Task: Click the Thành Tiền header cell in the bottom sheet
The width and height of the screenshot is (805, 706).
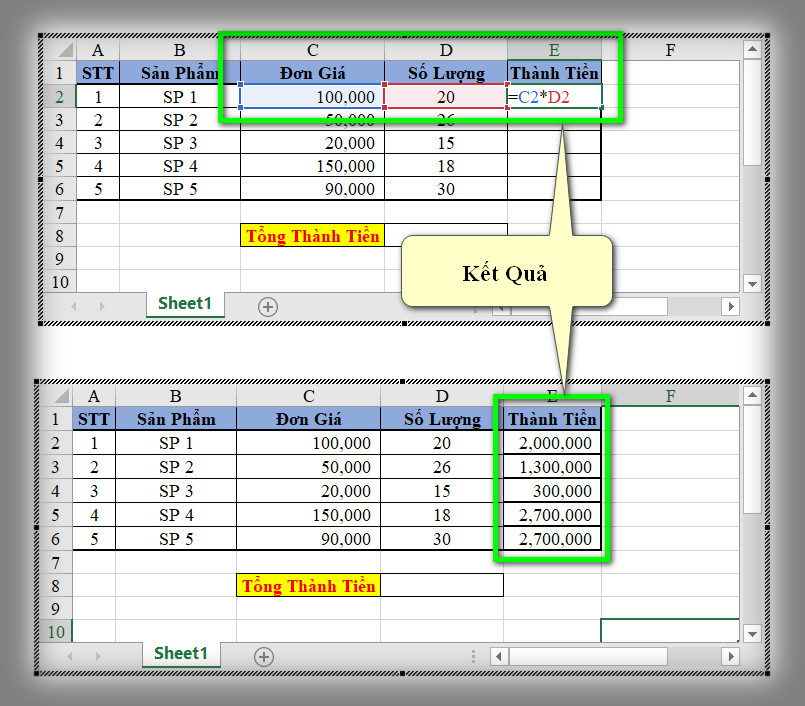Action: (552, 419)
